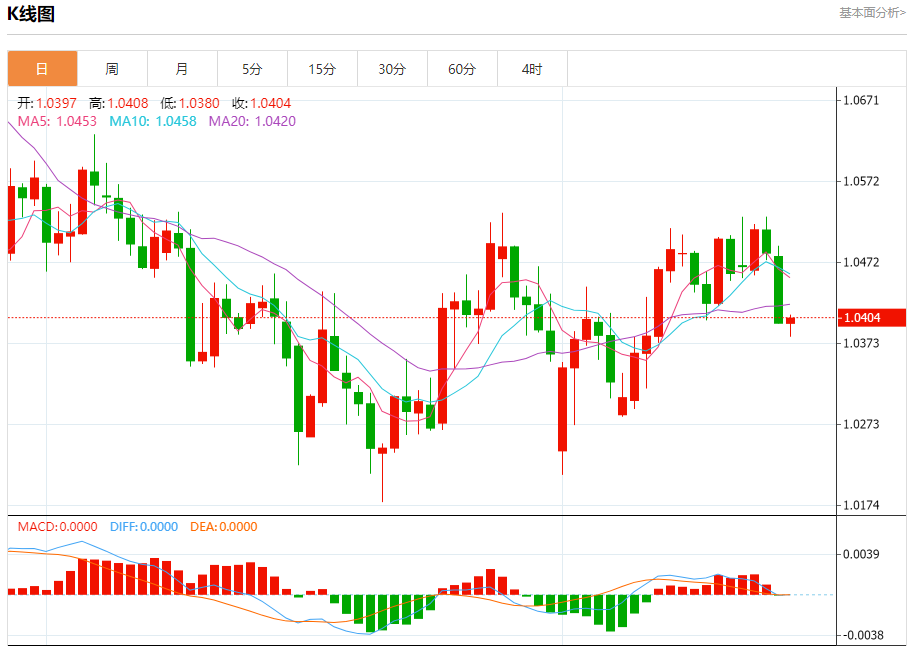Click the 0.0039 MACD axis label

pyautogui.click(x=860, y=554)
